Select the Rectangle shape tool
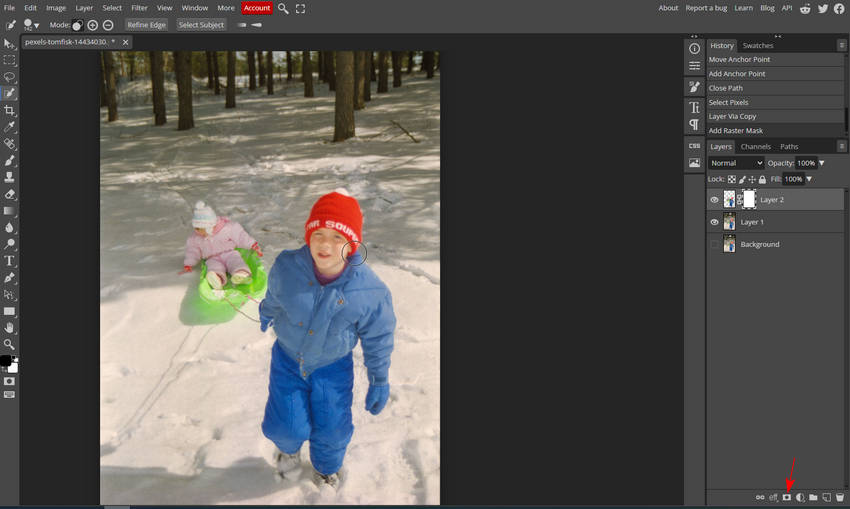Viewport: 850px width, 509px height. (9, 311)
